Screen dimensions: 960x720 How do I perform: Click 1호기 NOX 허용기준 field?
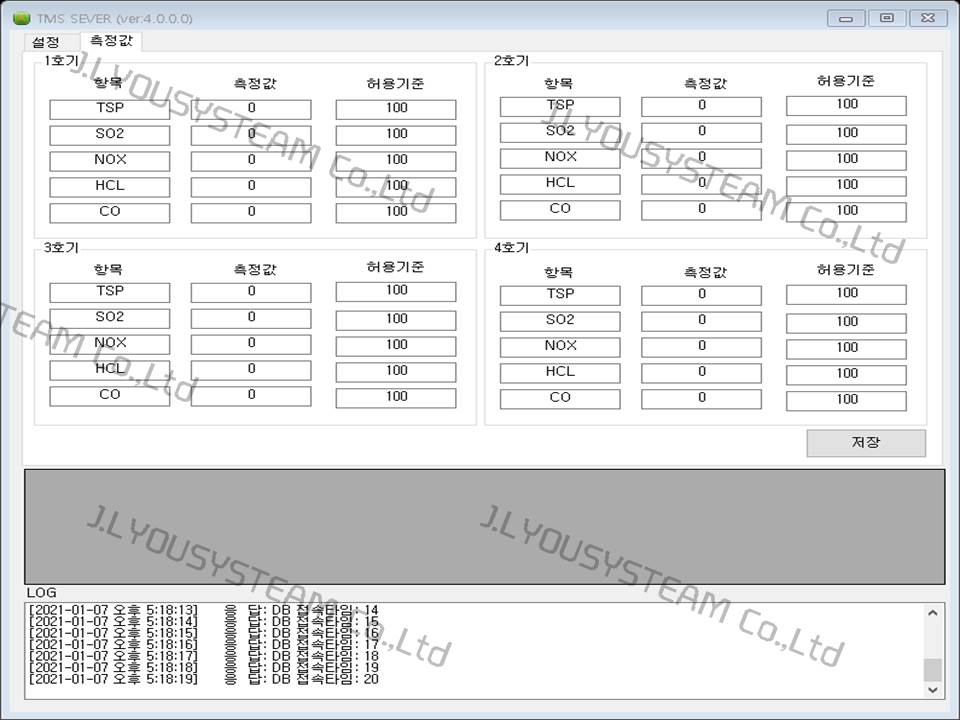pyautogui.click(x=396, y=161)
